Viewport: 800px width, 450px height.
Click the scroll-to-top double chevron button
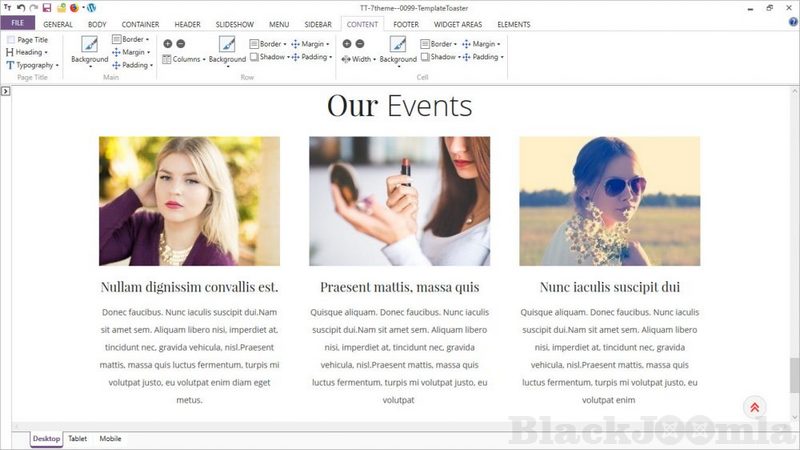coord(754,407)
